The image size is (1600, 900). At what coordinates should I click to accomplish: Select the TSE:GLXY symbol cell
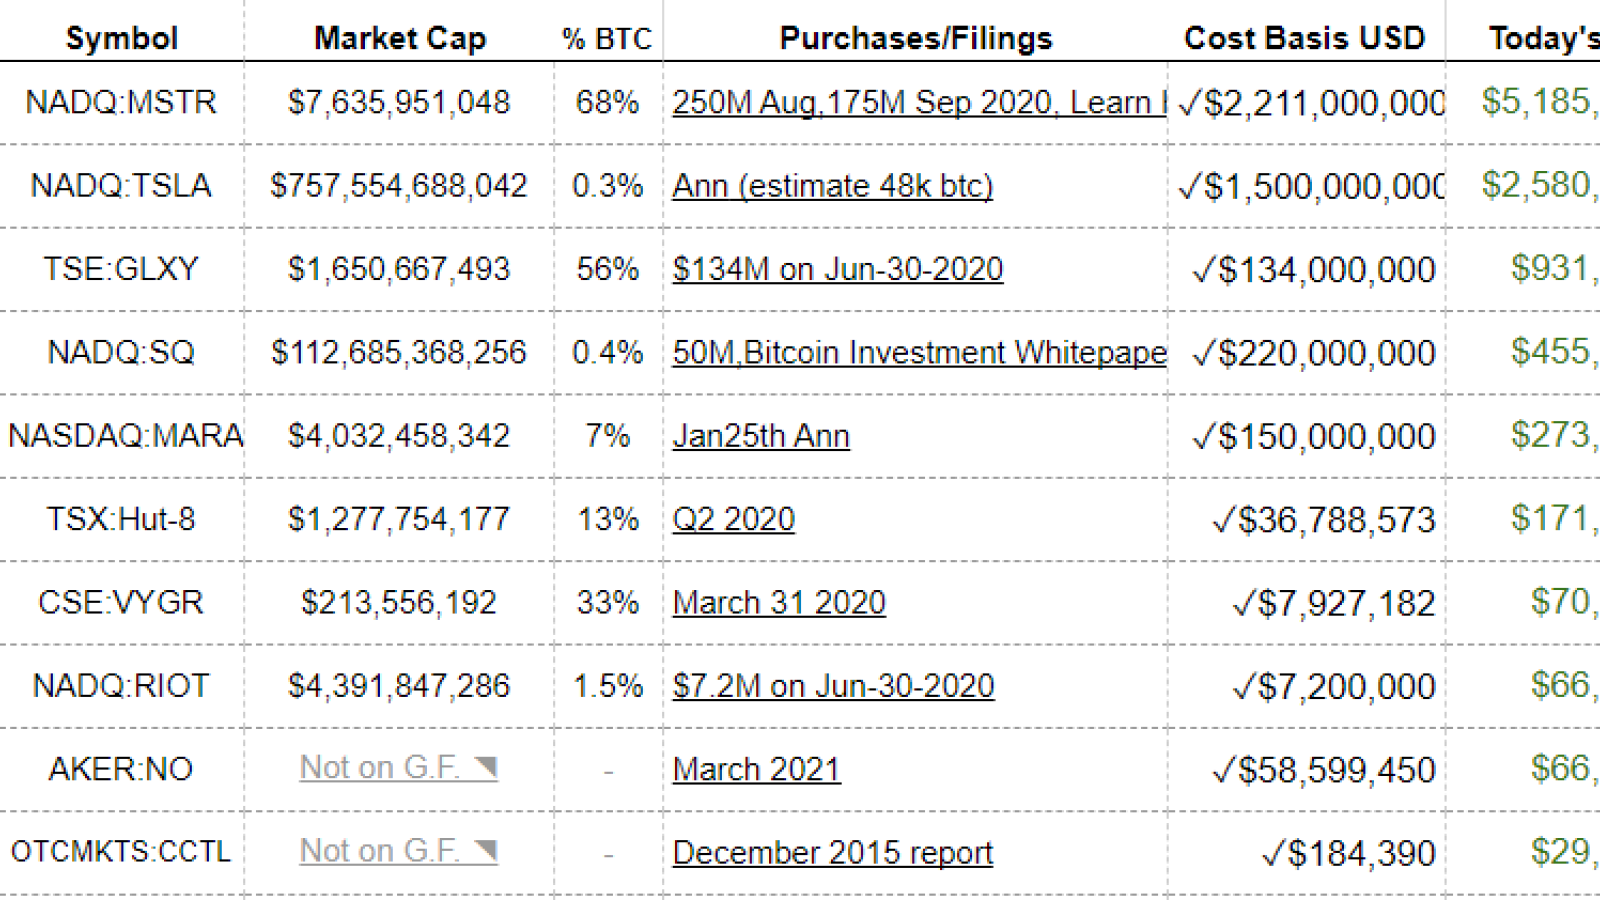pos(121,269)
